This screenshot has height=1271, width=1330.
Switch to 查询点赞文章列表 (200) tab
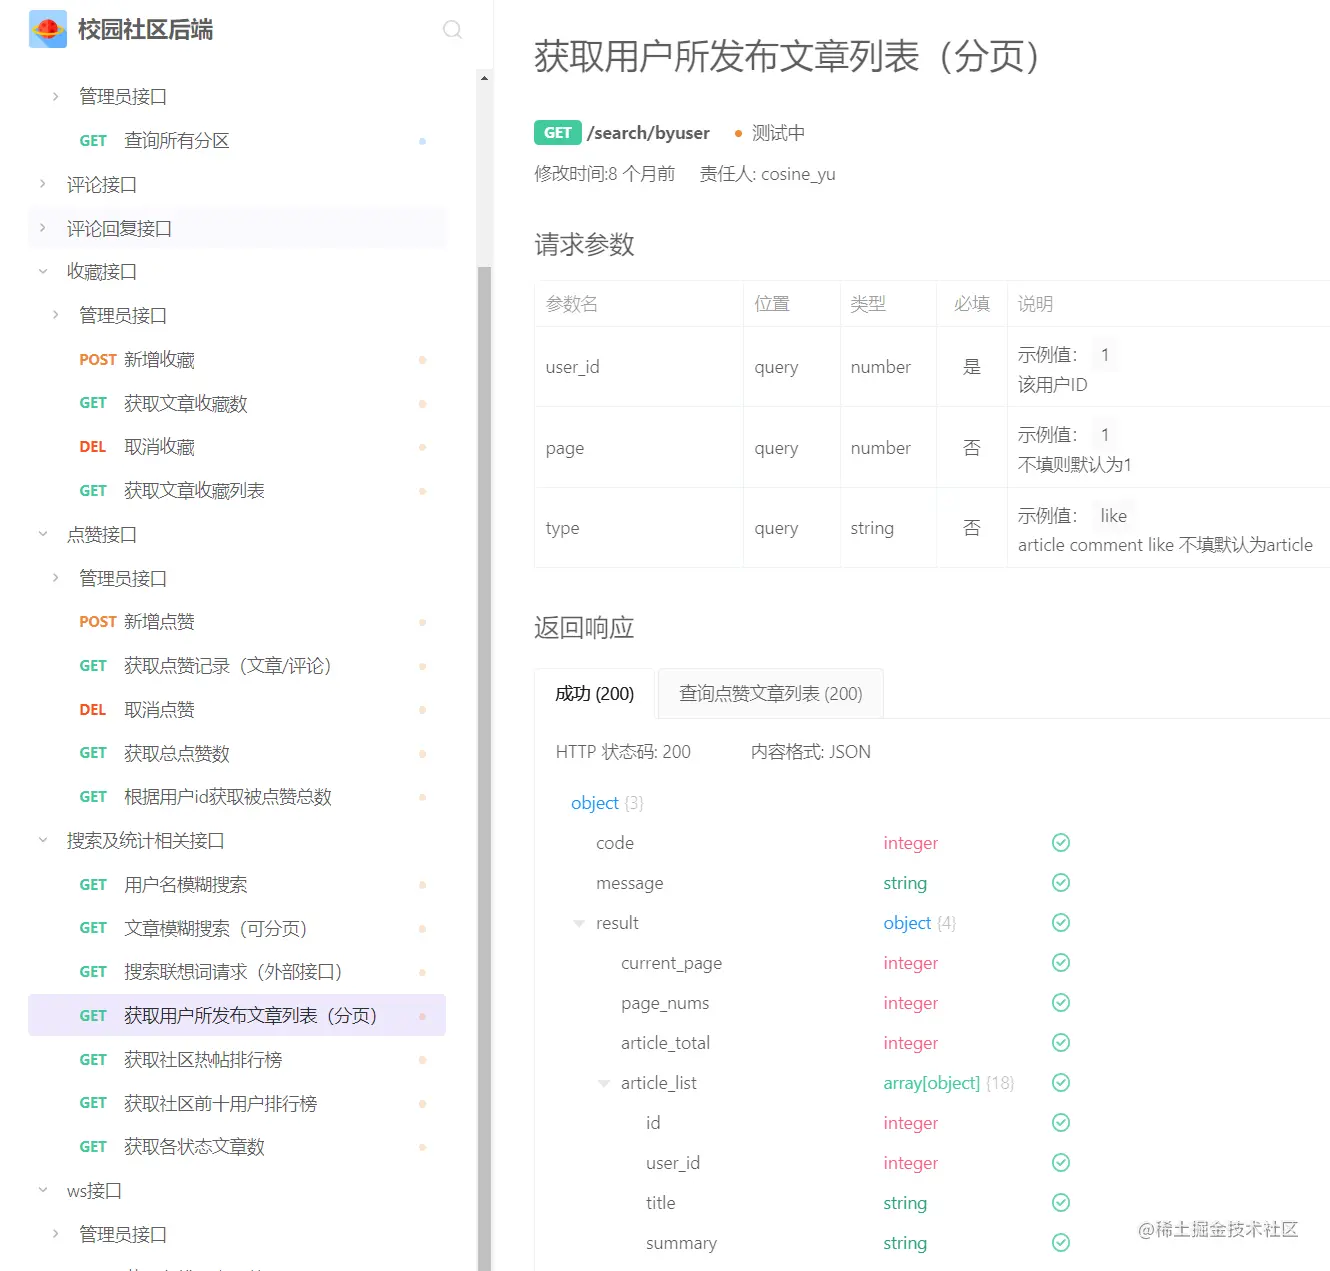[771, 693]
